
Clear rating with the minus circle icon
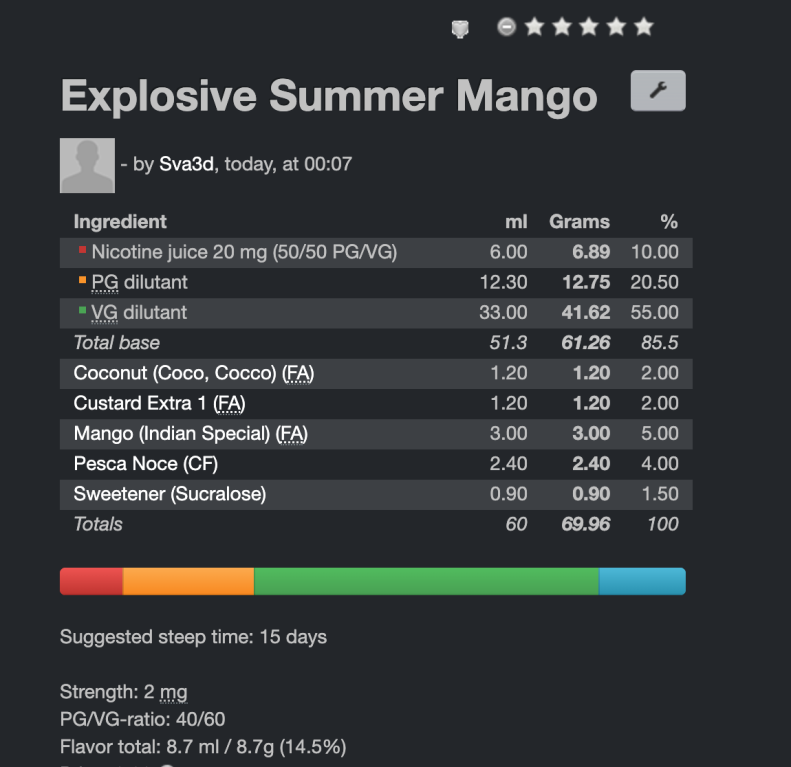click(506, 27)
